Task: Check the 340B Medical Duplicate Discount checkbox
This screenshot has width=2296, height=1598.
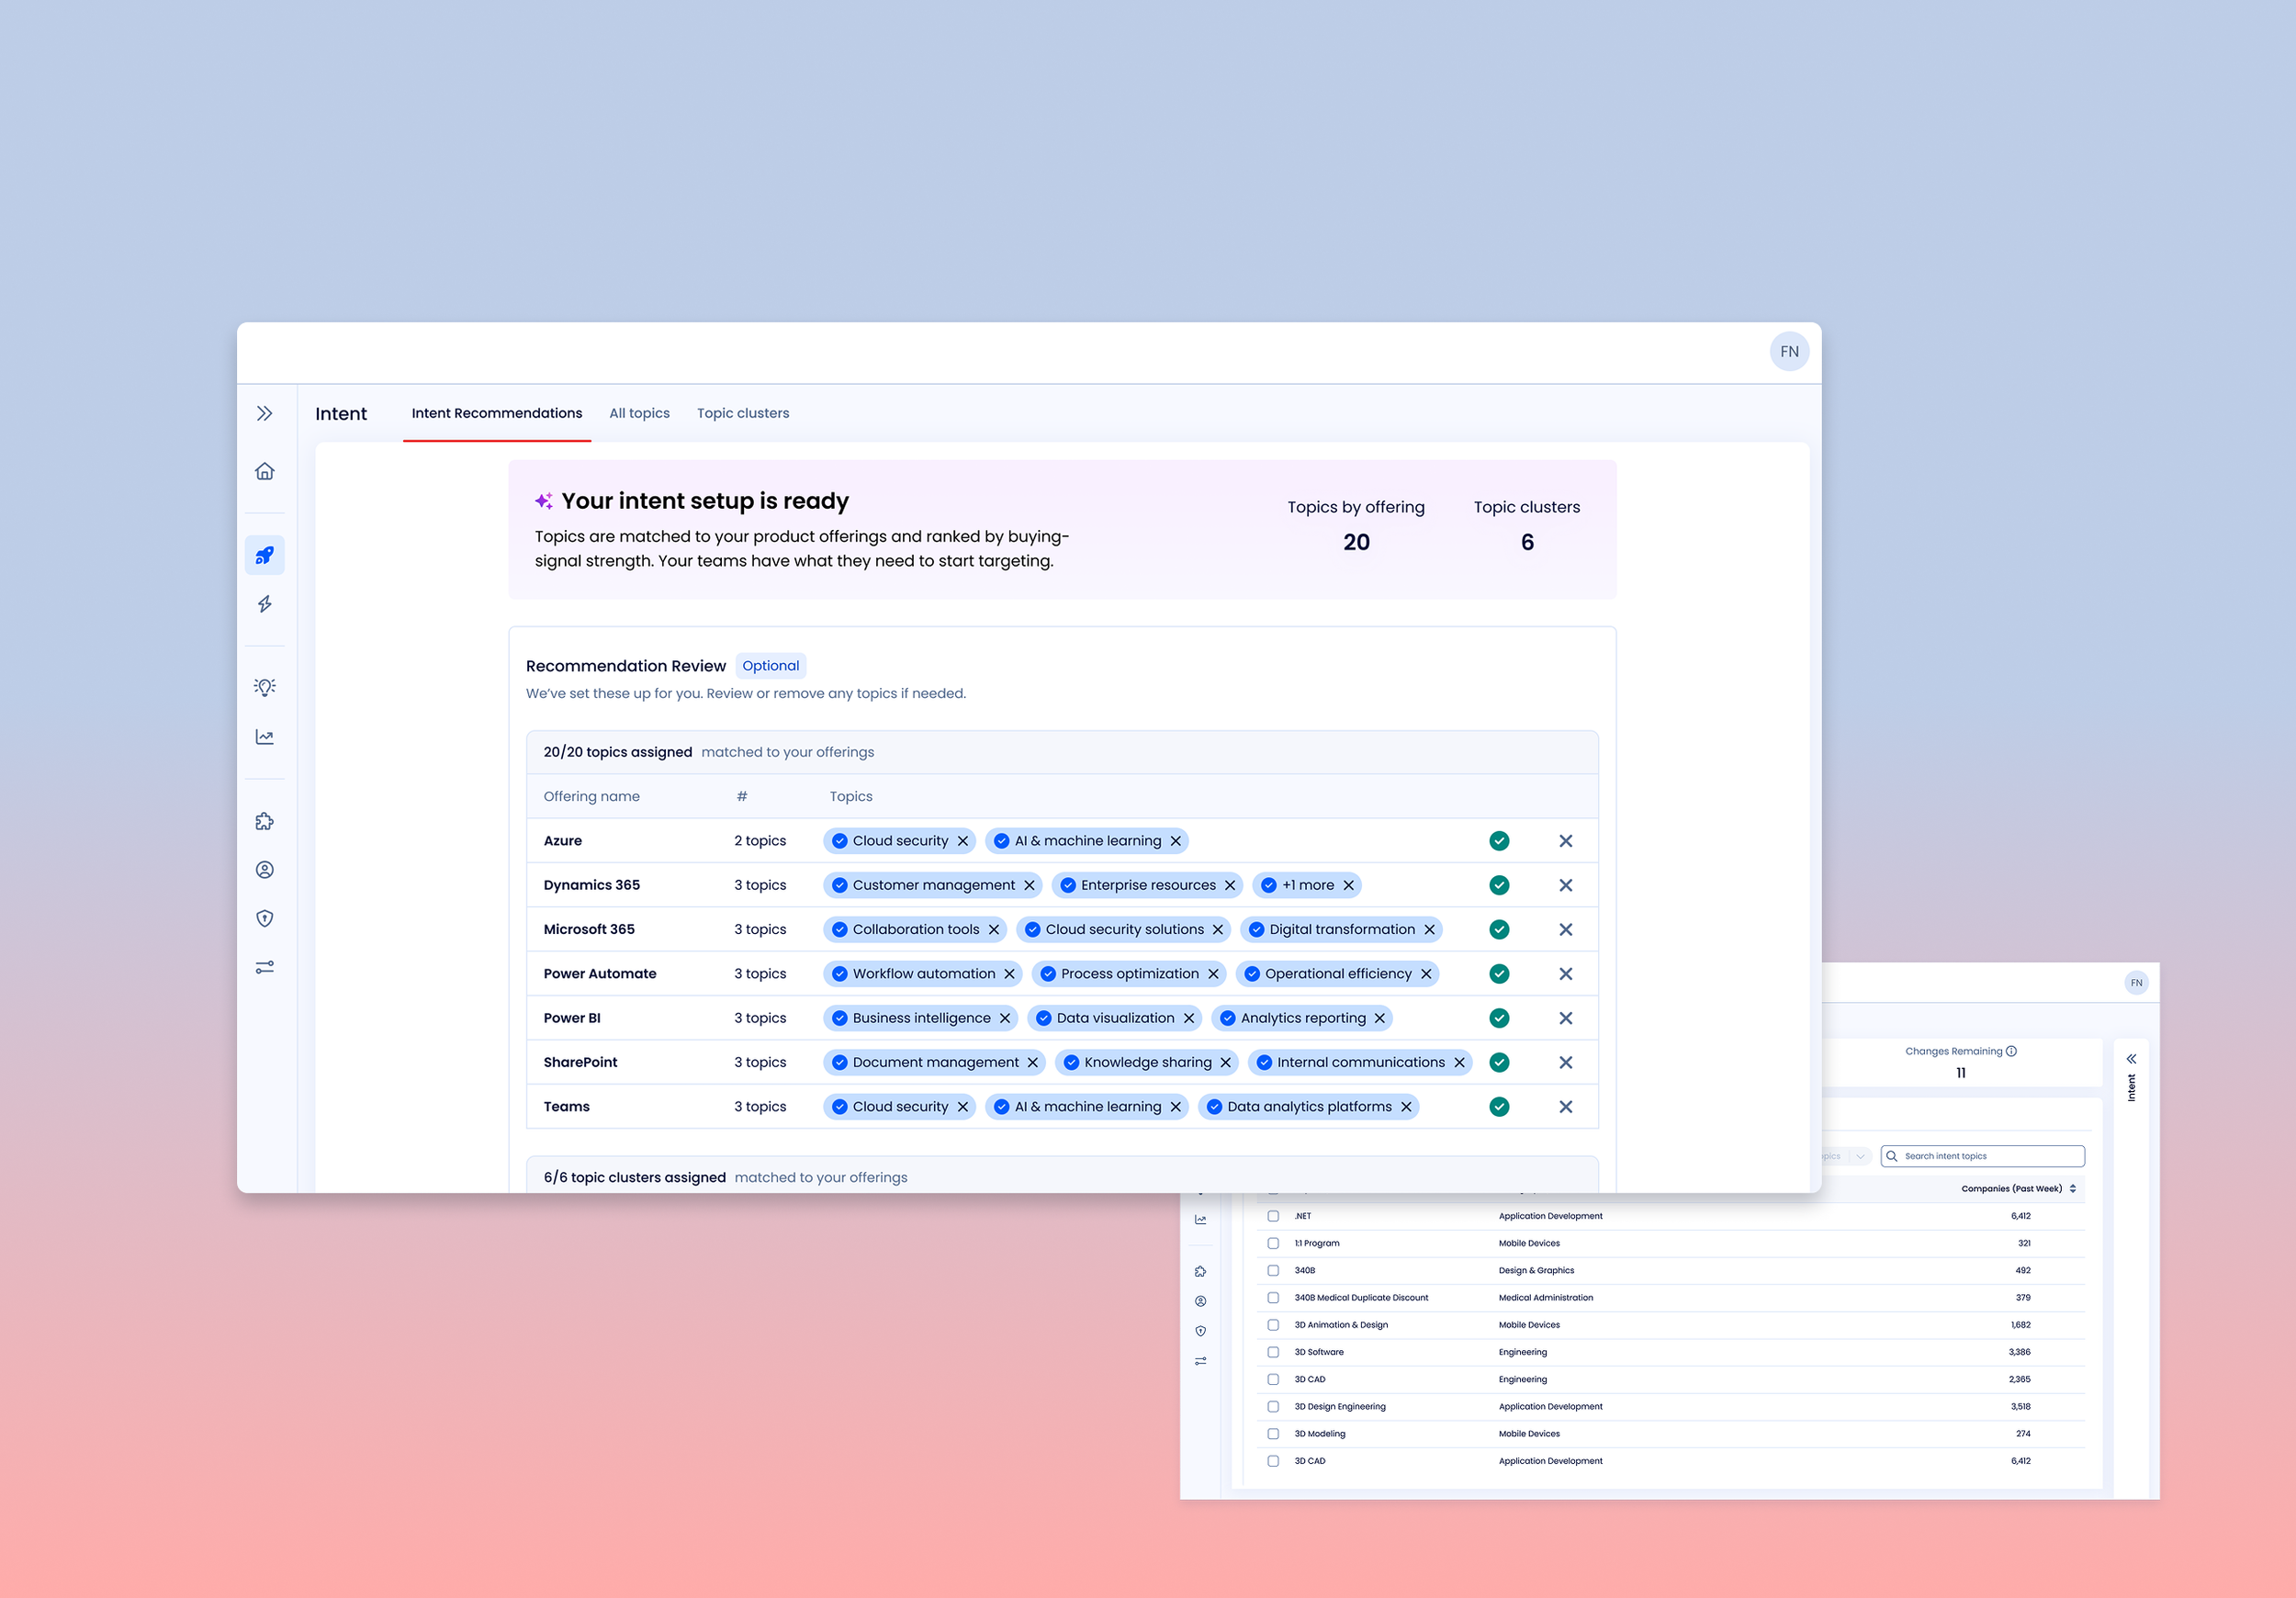Action: [1272, 1298]
